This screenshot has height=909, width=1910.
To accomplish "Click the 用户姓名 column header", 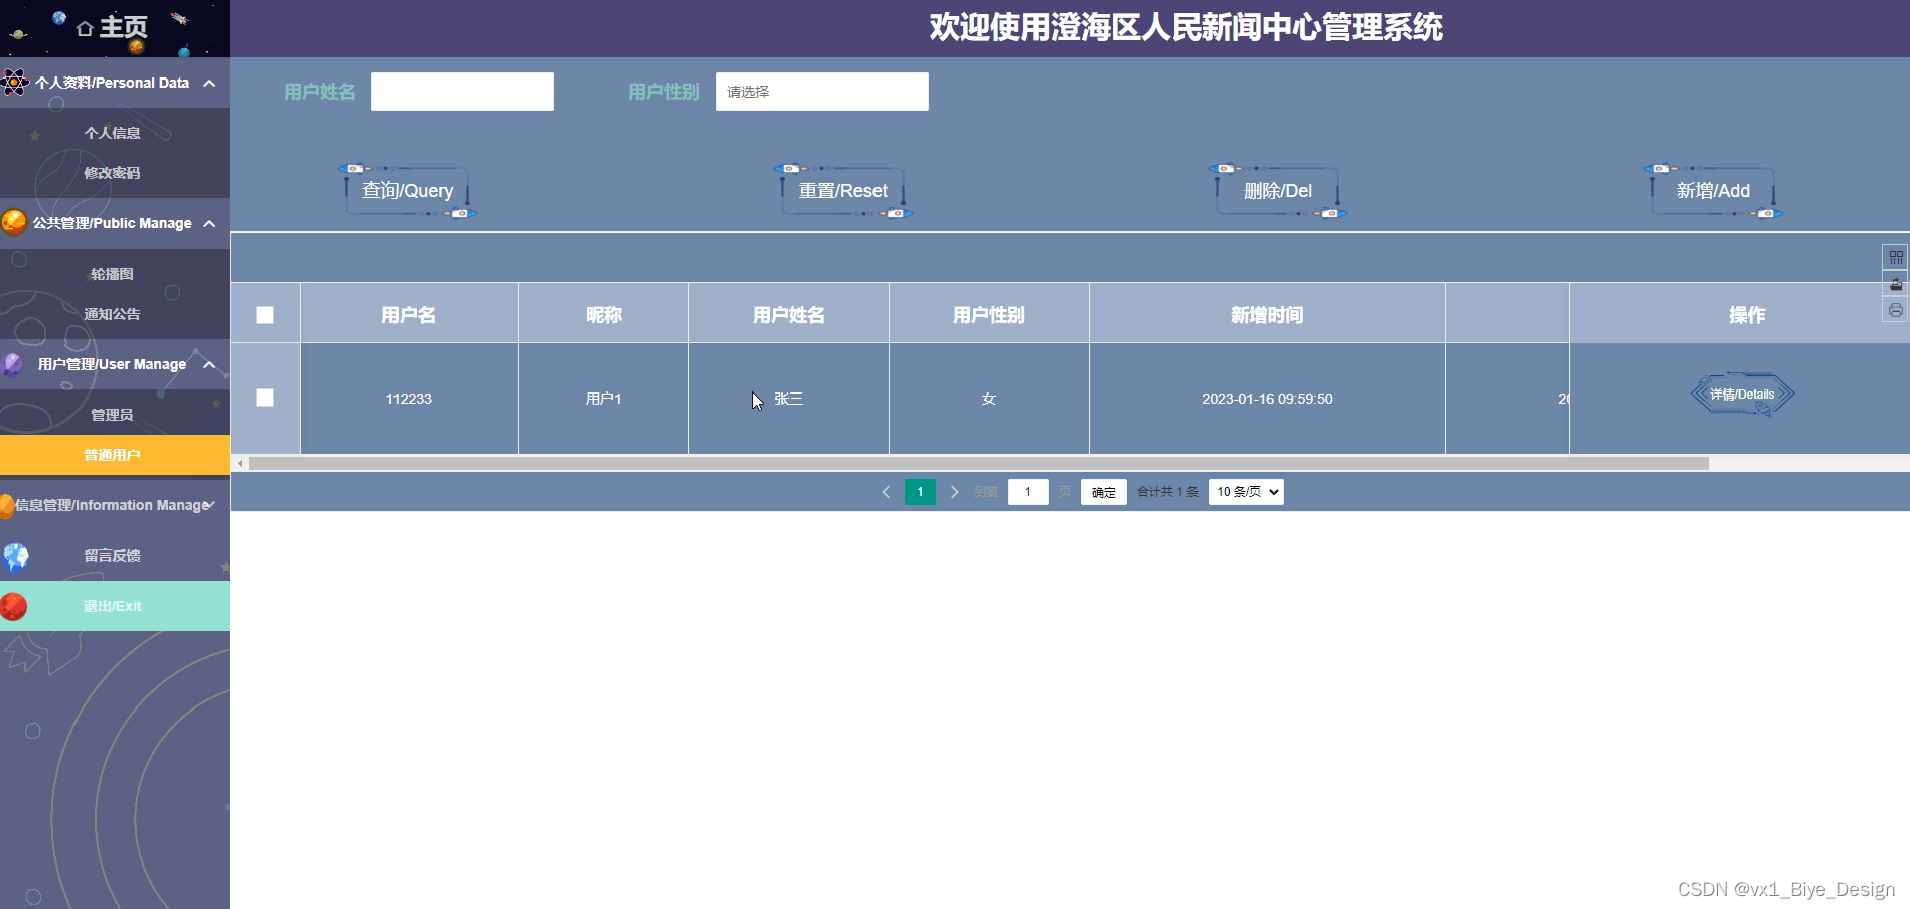I will point(789,315).
